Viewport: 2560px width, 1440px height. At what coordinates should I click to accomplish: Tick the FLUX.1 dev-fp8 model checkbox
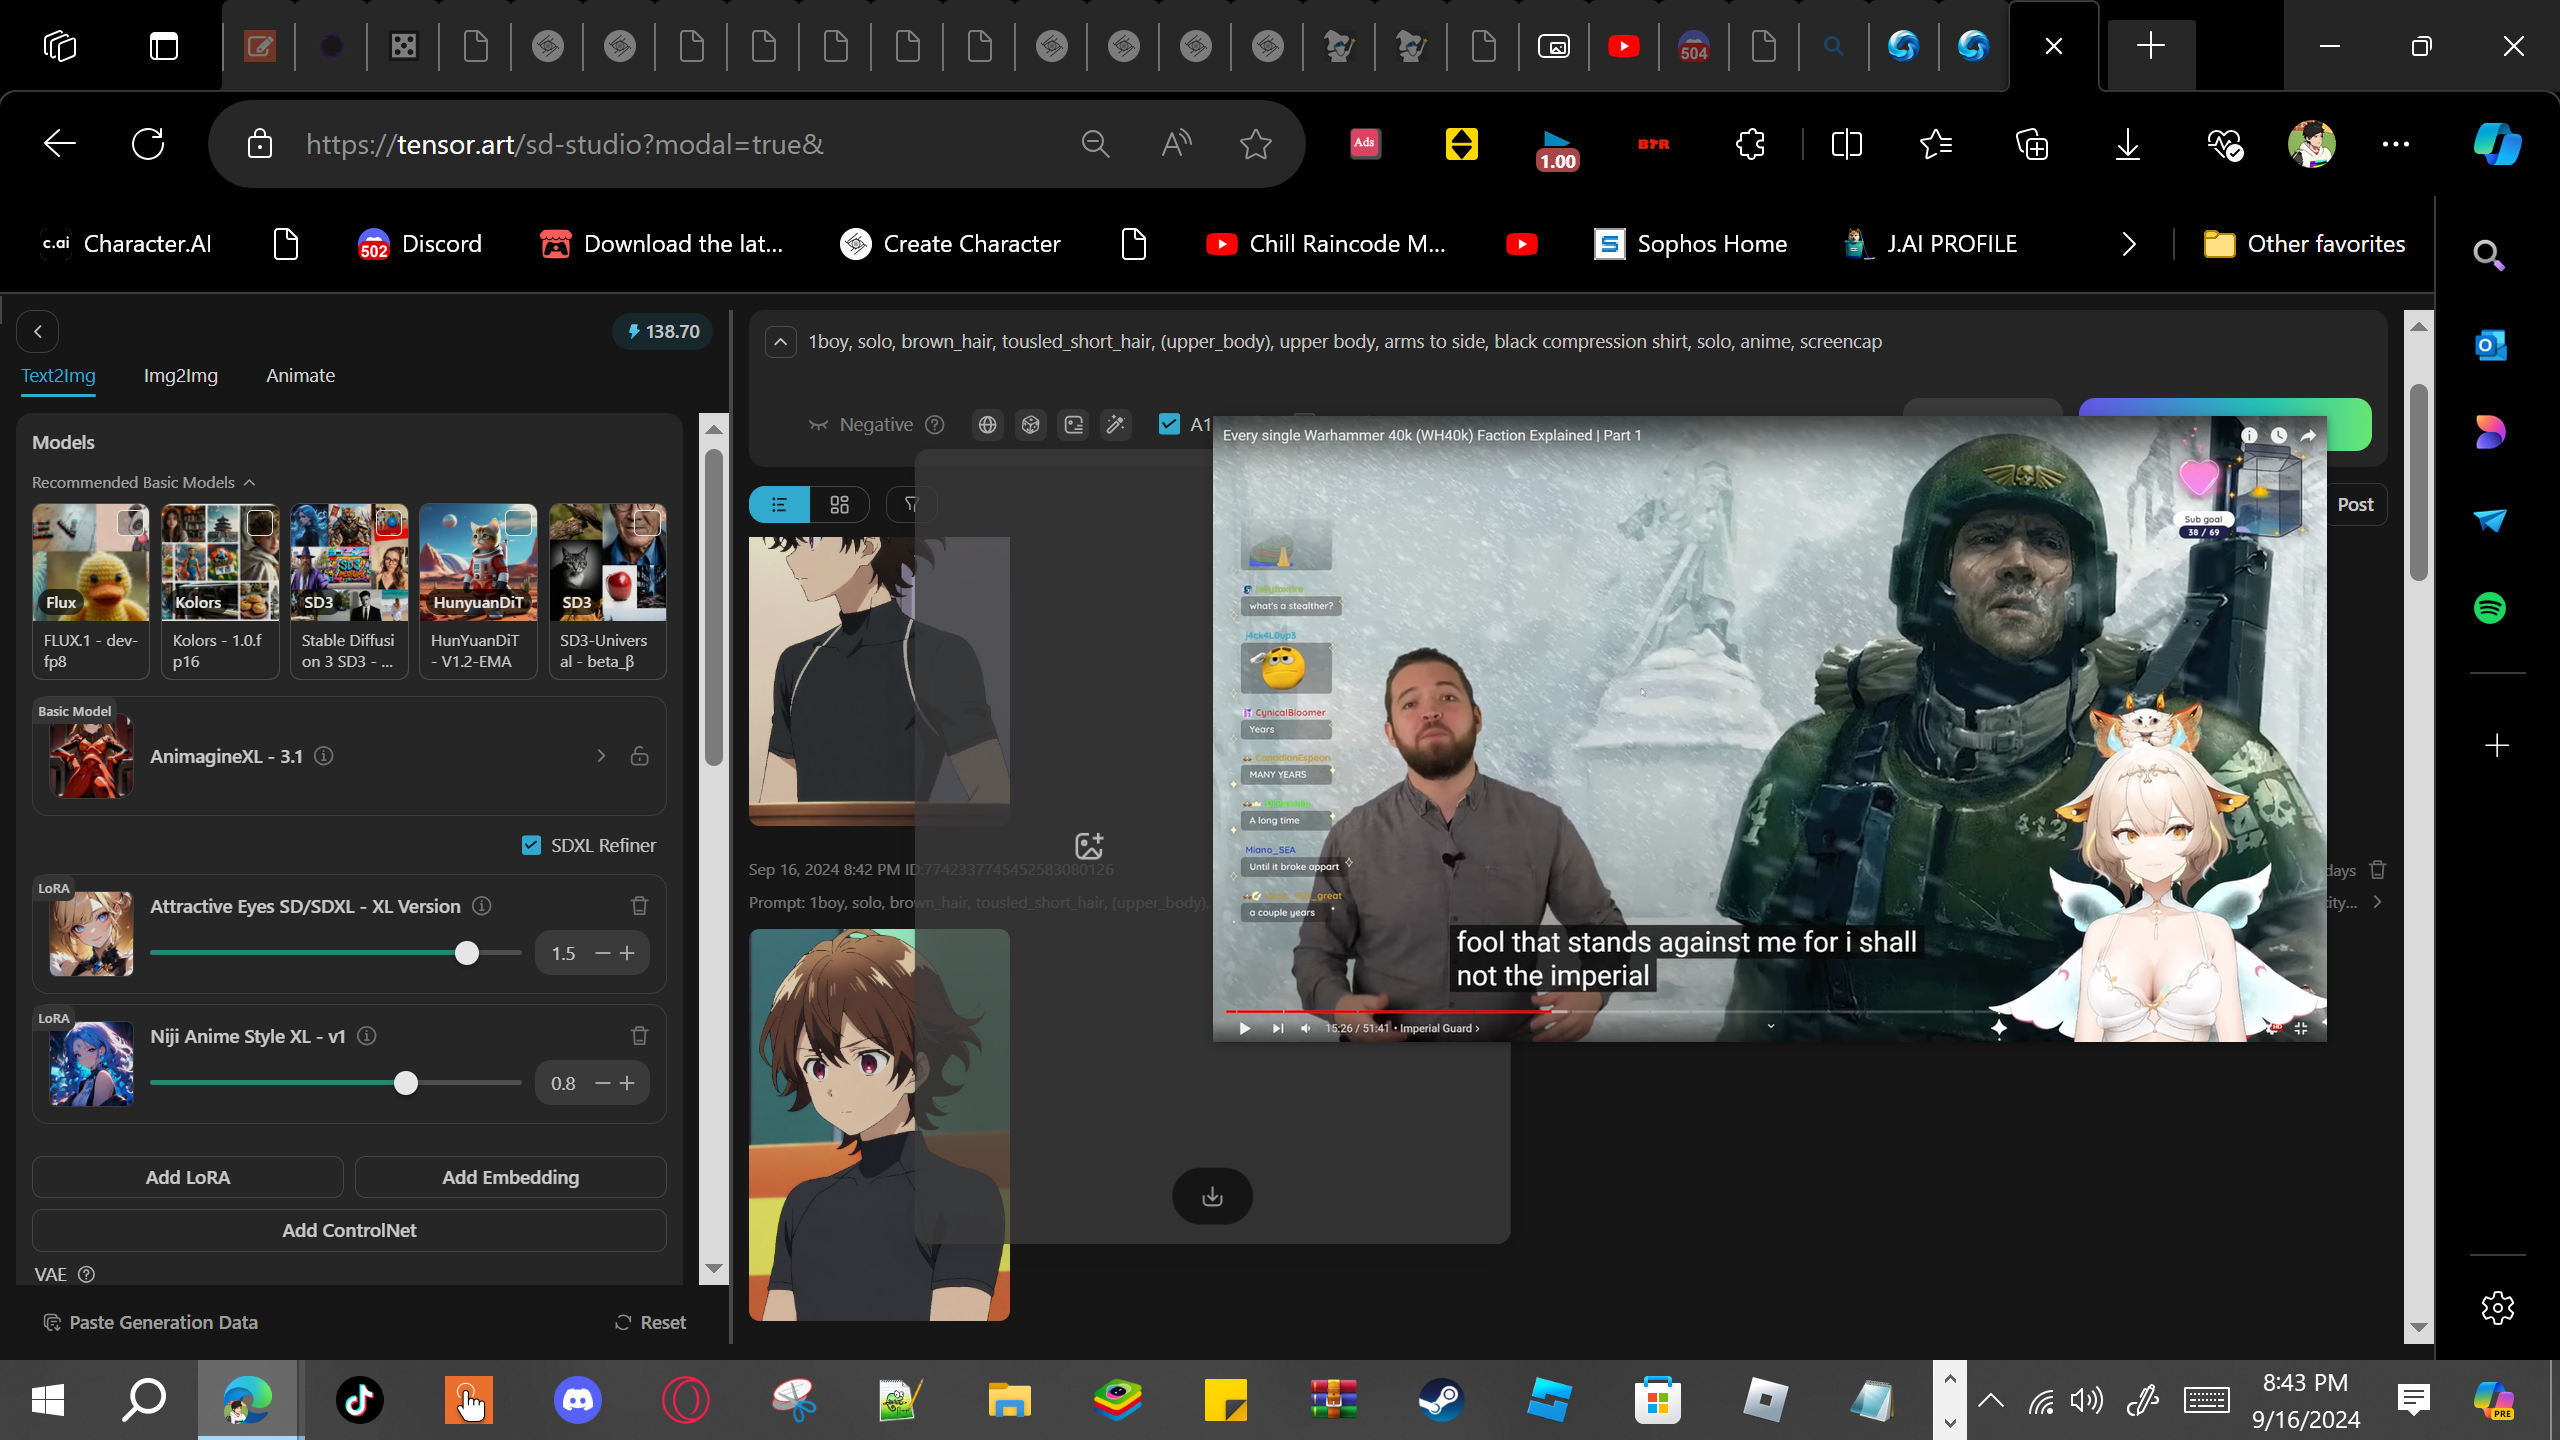tap(130, 523)
